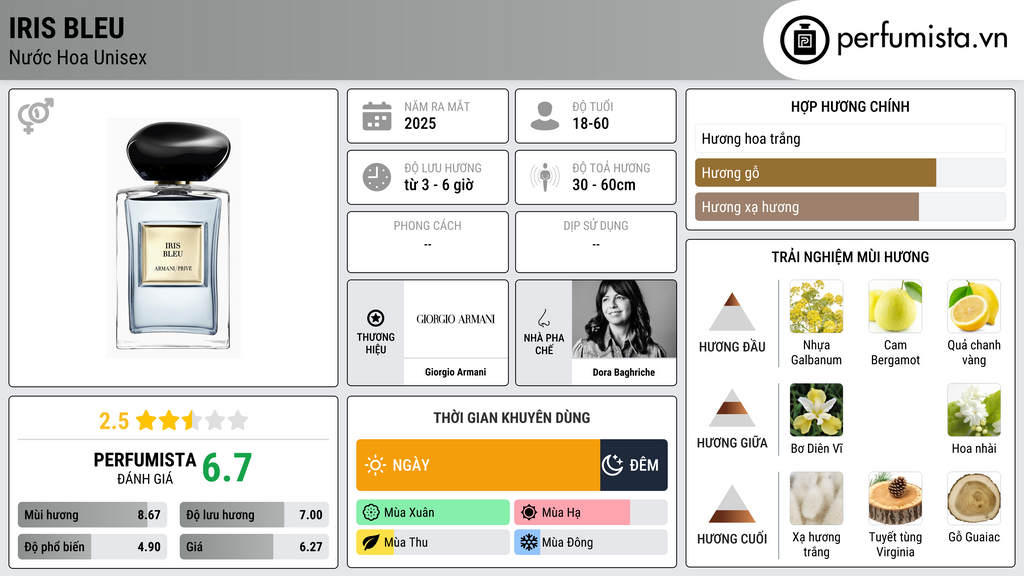1024x576 pixels.
Task: Click the Mùa Hạ season bar
Action: coord(572,513)
